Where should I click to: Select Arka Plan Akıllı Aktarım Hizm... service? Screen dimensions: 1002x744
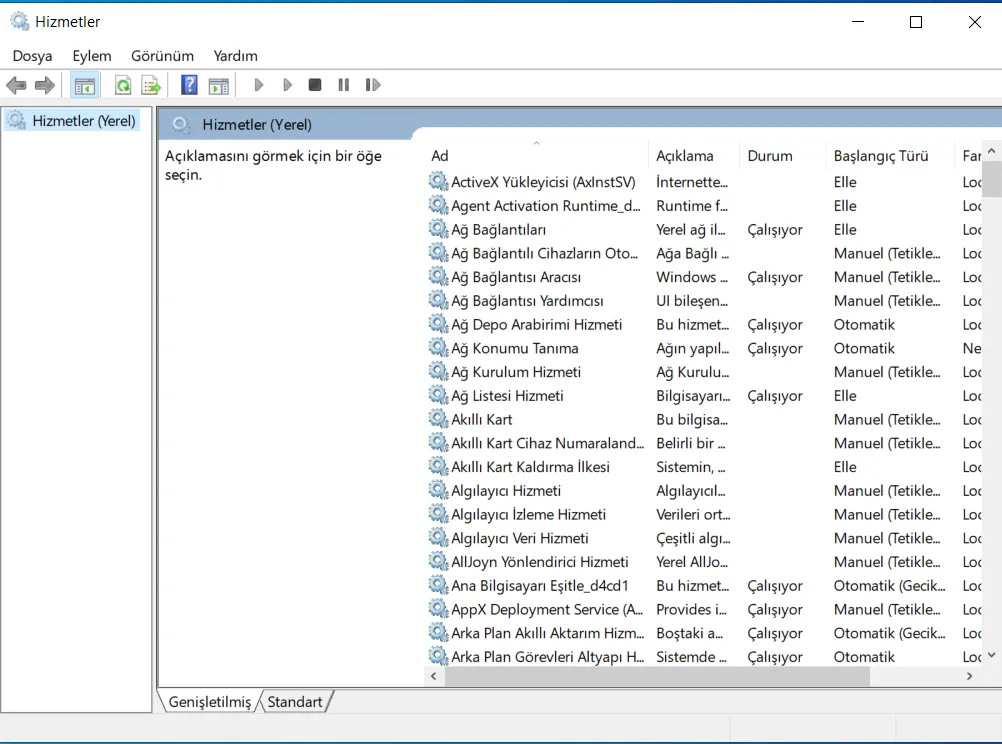548,633
